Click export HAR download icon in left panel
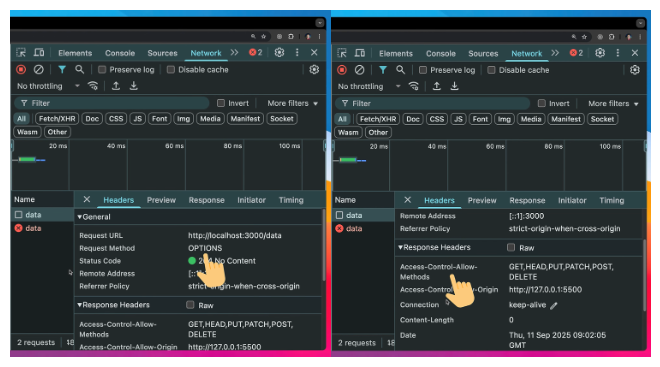The width and height of the screenshot is (660, 367). tap(133, 86)
